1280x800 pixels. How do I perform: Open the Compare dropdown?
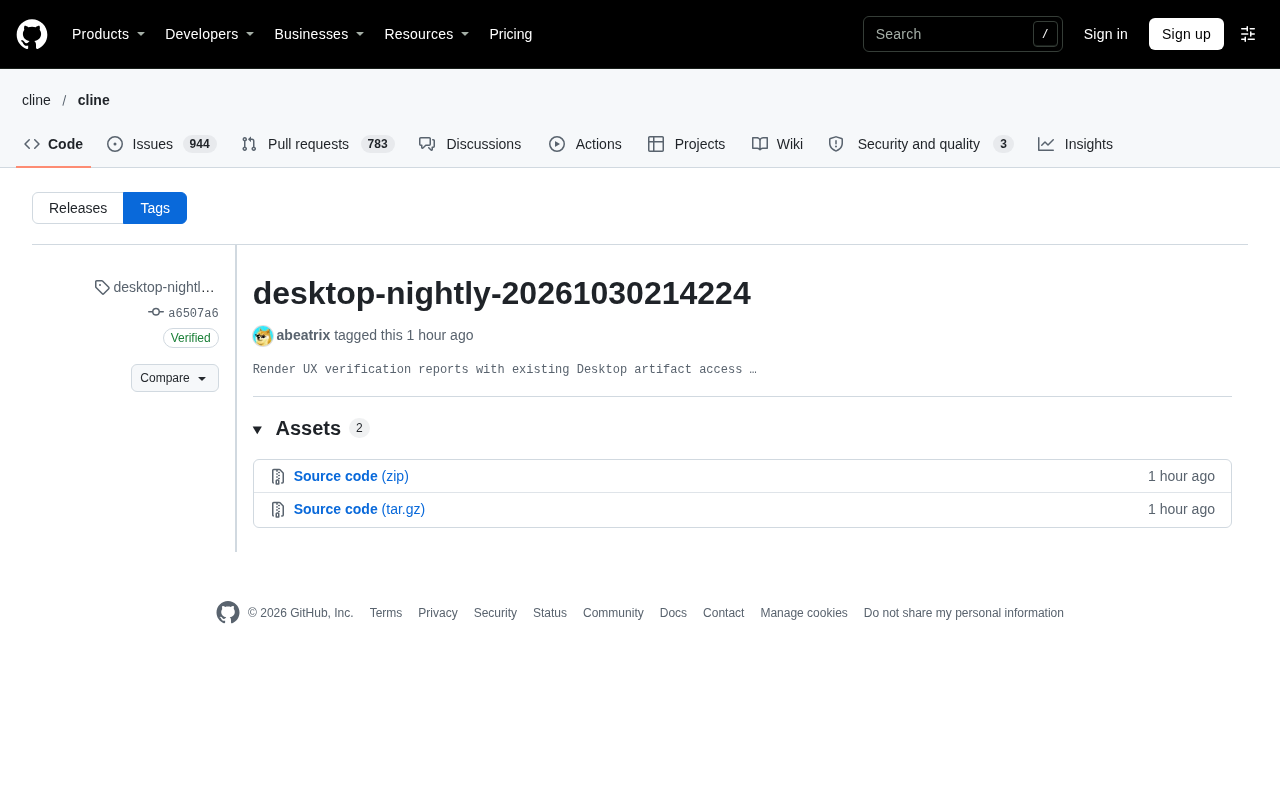click(x=175, y=378)
